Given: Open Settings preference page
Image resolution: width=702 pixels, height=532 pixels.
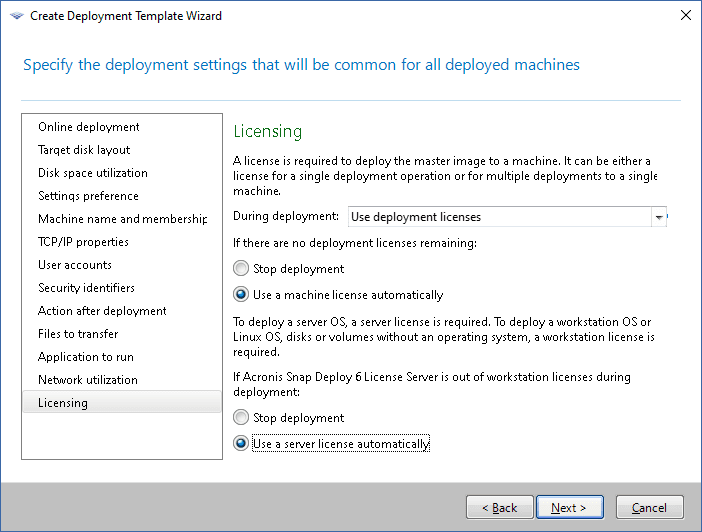Looking at the screenshot, I should pos(88,196).
